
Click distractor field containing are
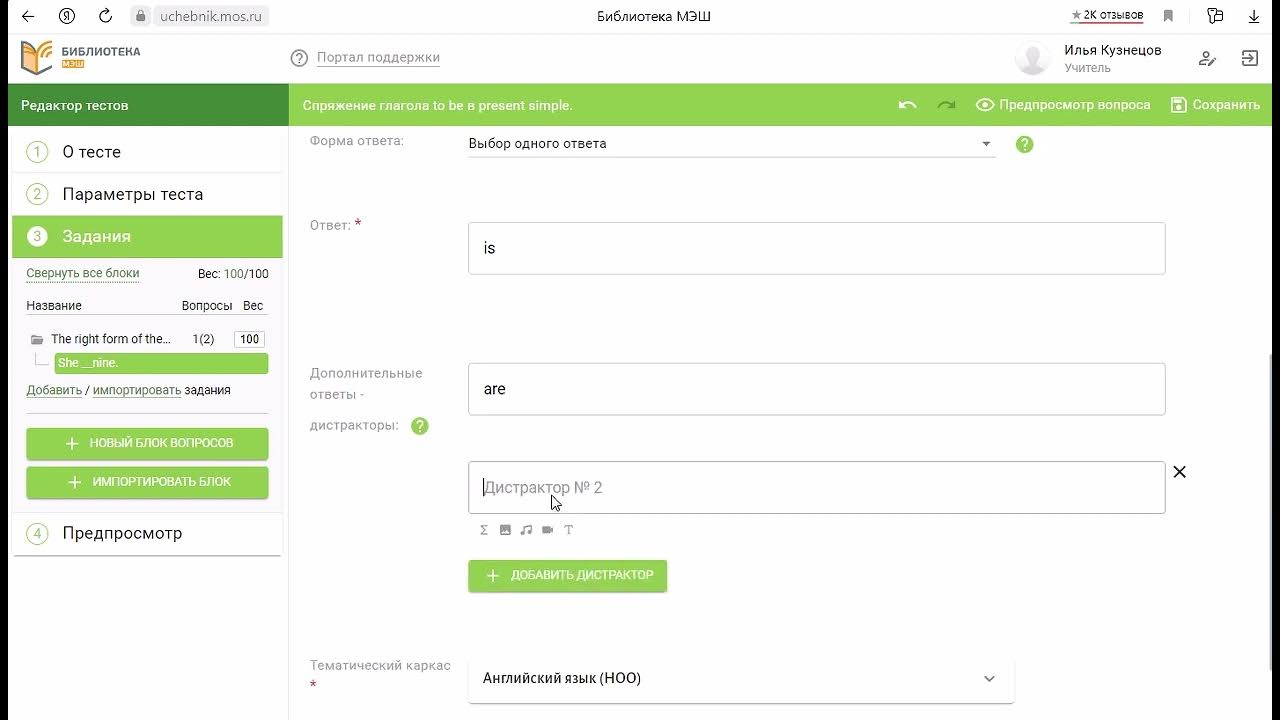pos(816,389)
